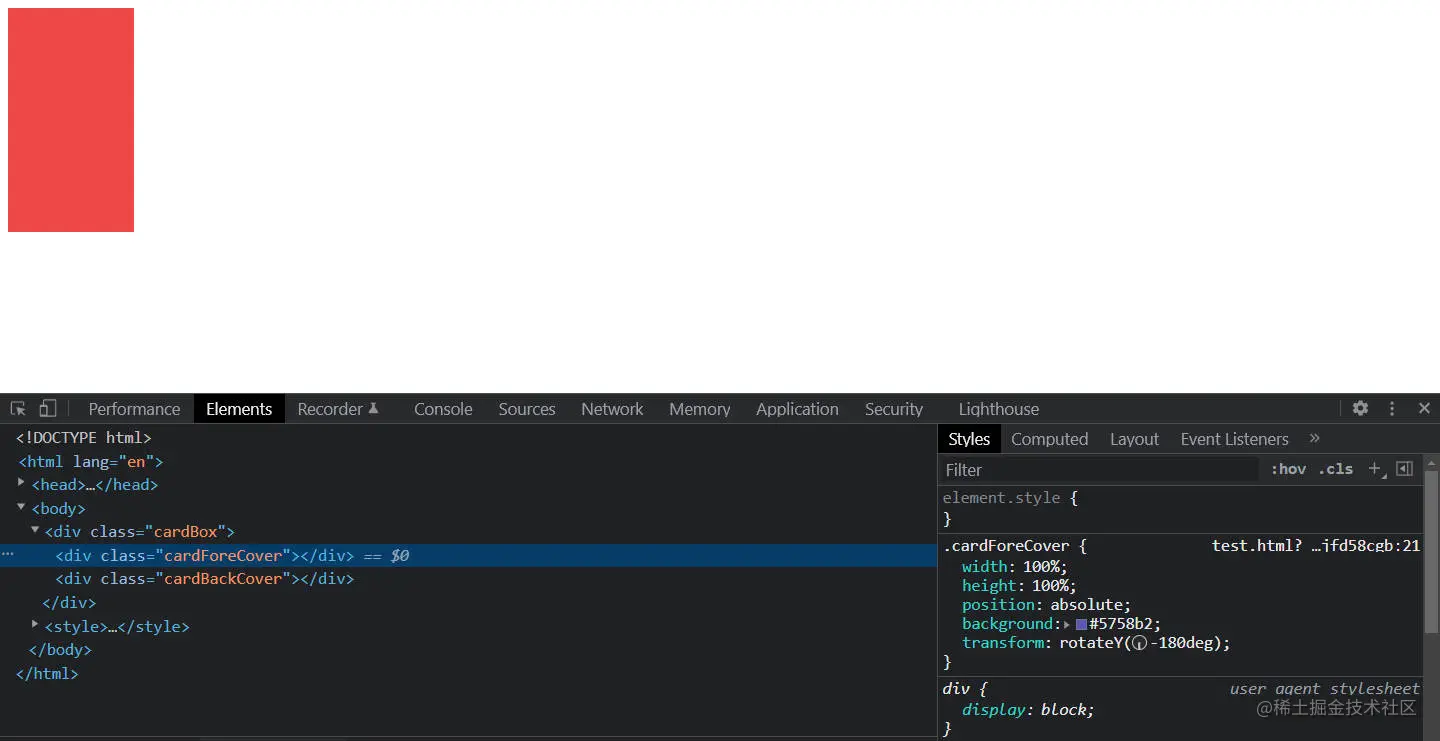Image resolution: width=1440 pixels, height=741 pixels.
Task: Switch to the Sources tab
Action: pyautogui.click(x=527, y=409)
